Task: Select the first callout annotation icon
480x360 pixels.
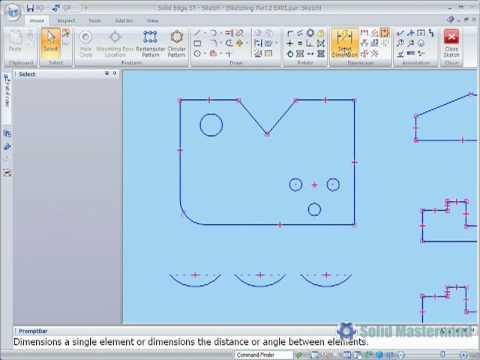Action: click(401, 33)
